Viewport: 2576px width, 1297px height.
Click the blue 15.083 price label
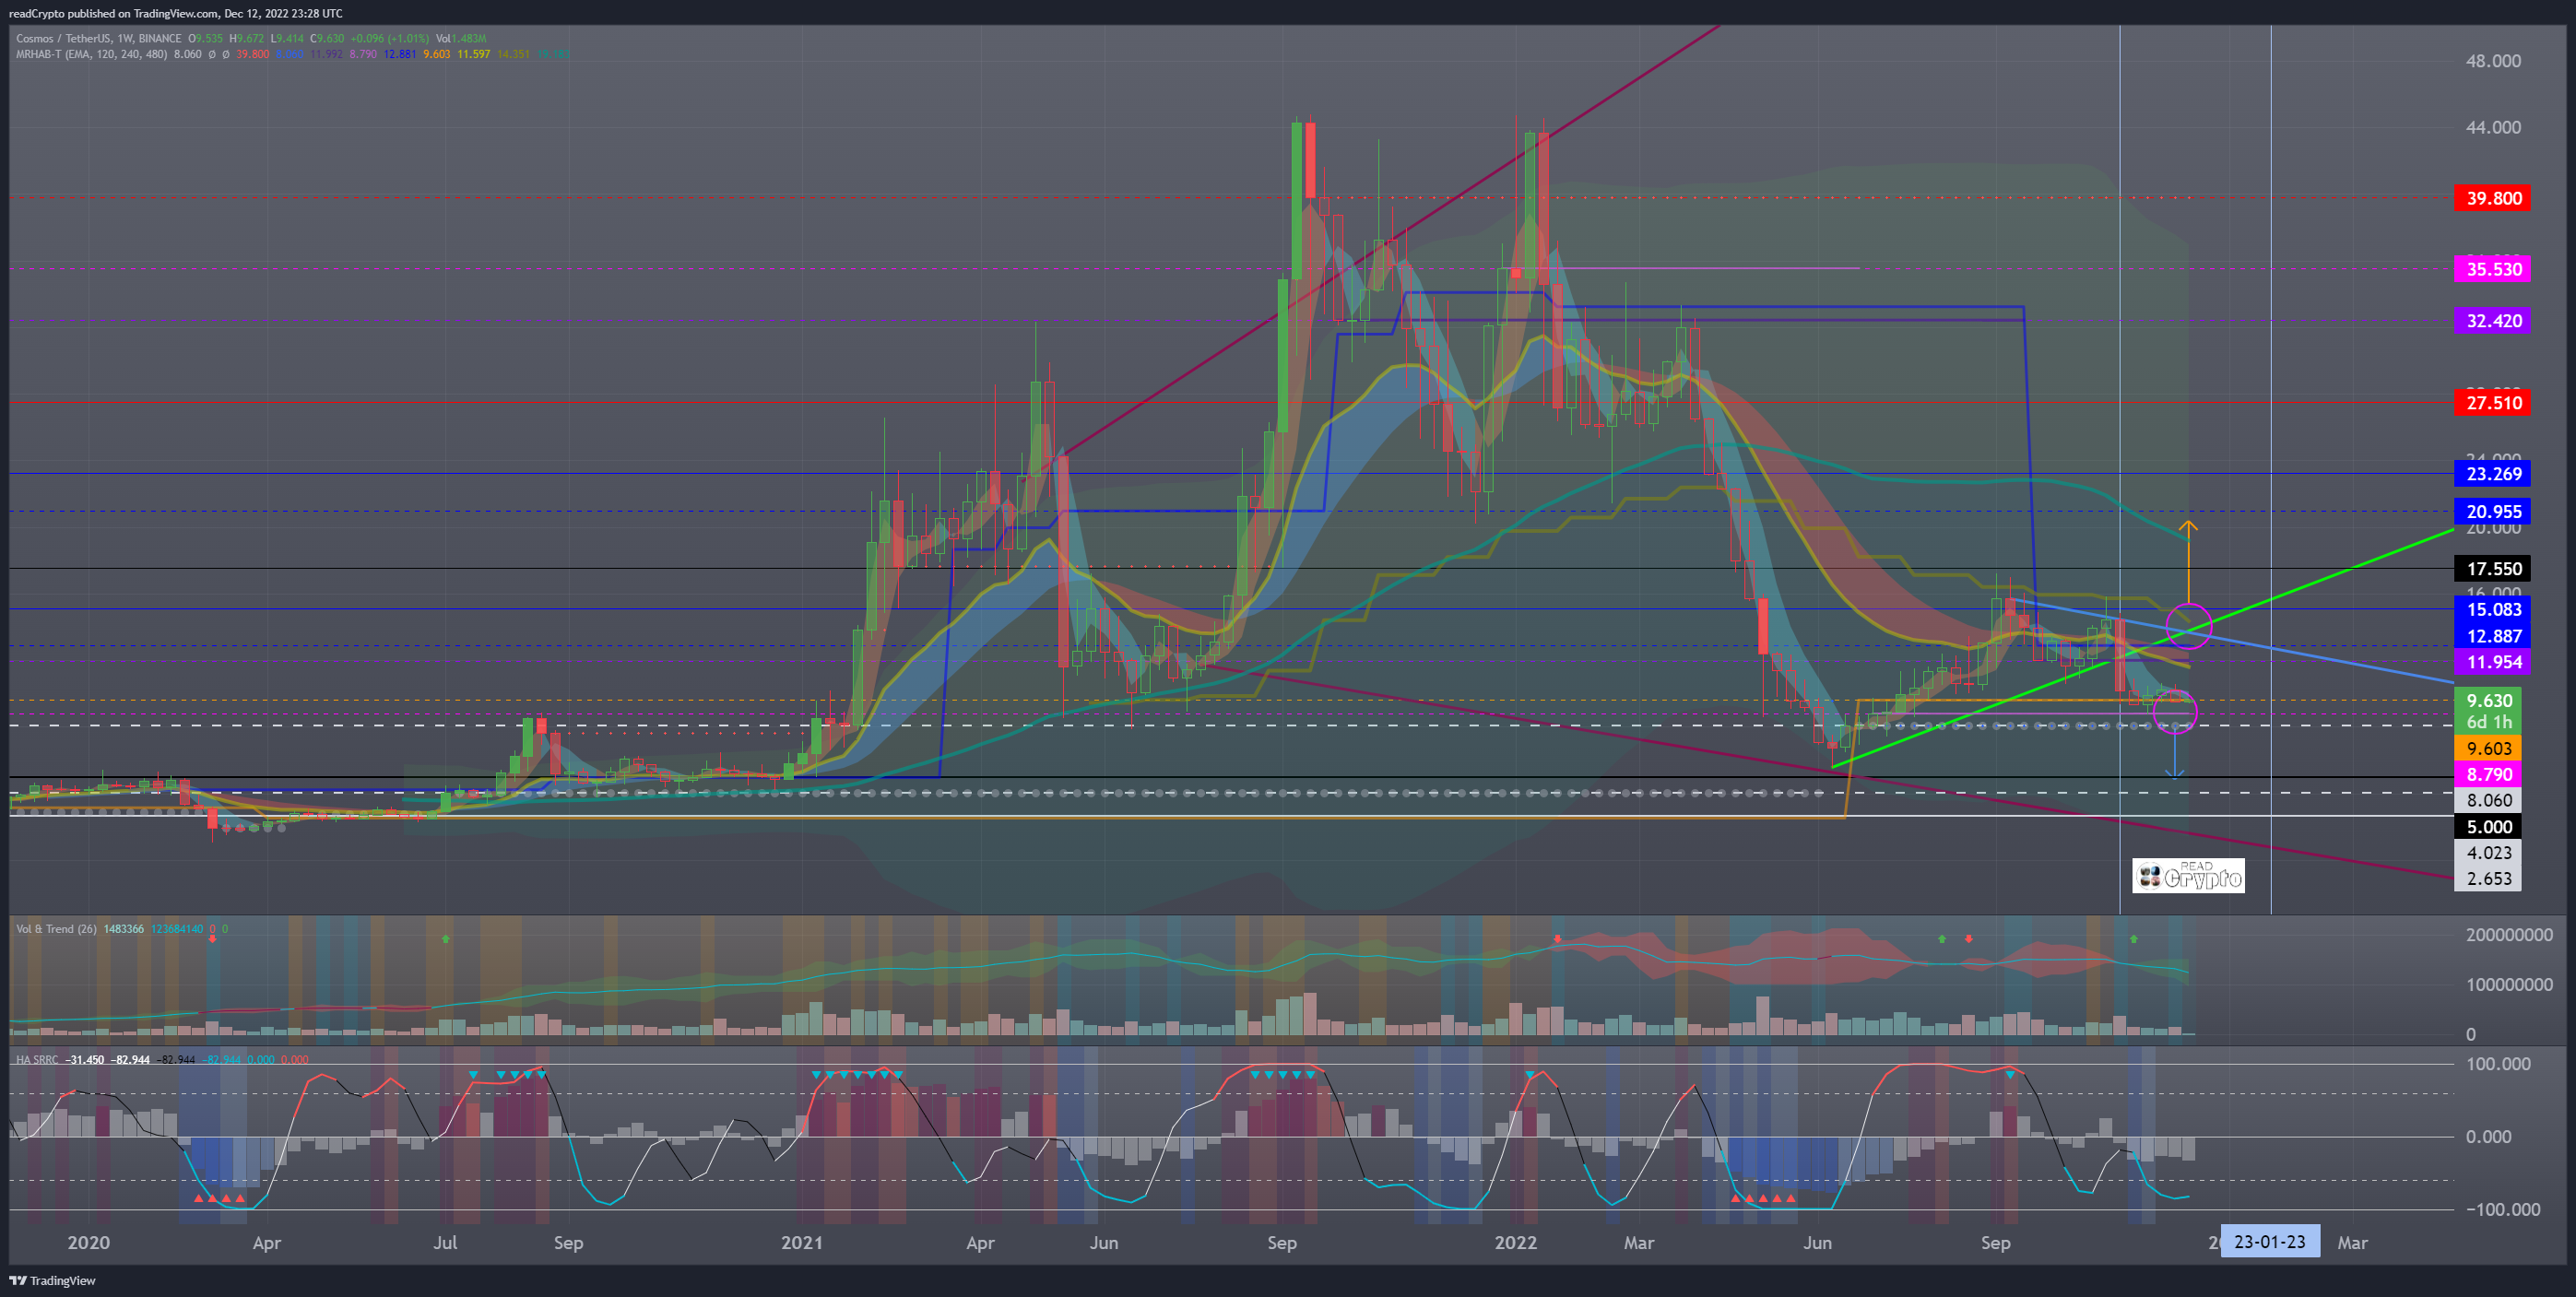[2492, 609]
